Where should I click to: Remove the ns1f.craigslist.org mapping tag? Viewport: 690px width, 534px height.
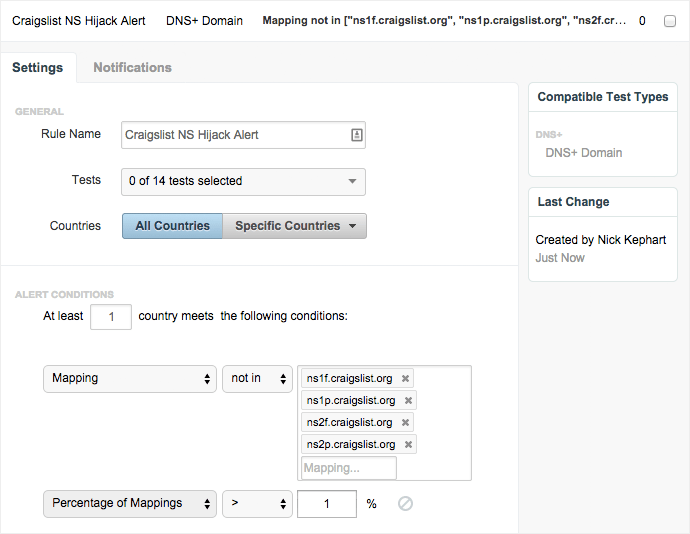[405, 379]
